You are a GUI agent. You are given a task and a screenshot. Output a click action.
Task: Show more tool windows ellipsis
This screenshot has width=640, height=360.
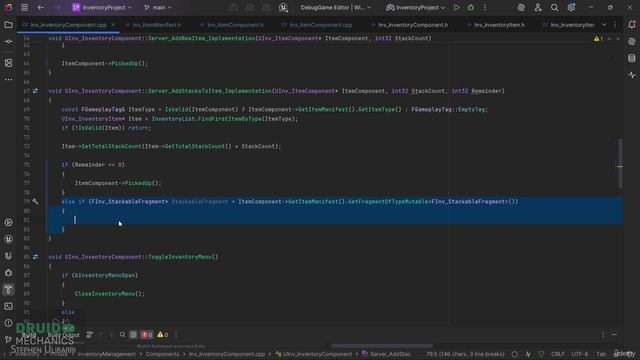click(8, 80)
